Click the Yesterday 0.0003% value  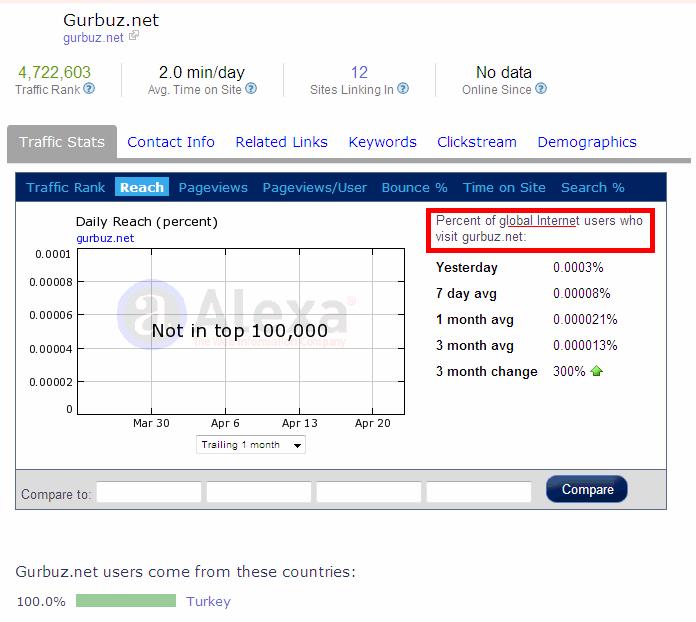pos(578,267)
